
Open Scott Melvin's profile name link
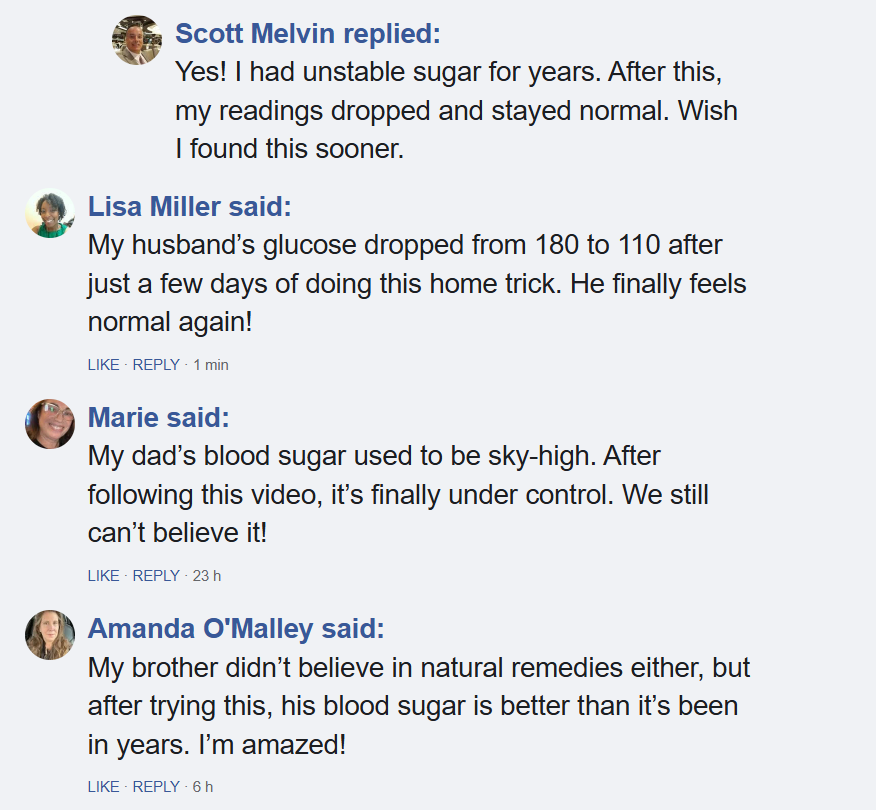257,34
